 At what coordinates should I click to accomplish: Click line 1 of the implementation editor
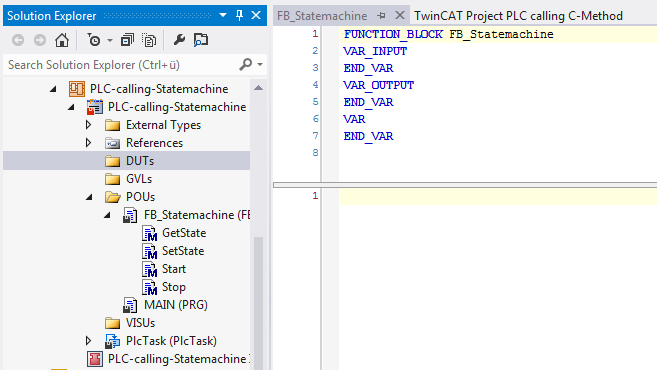498,196
